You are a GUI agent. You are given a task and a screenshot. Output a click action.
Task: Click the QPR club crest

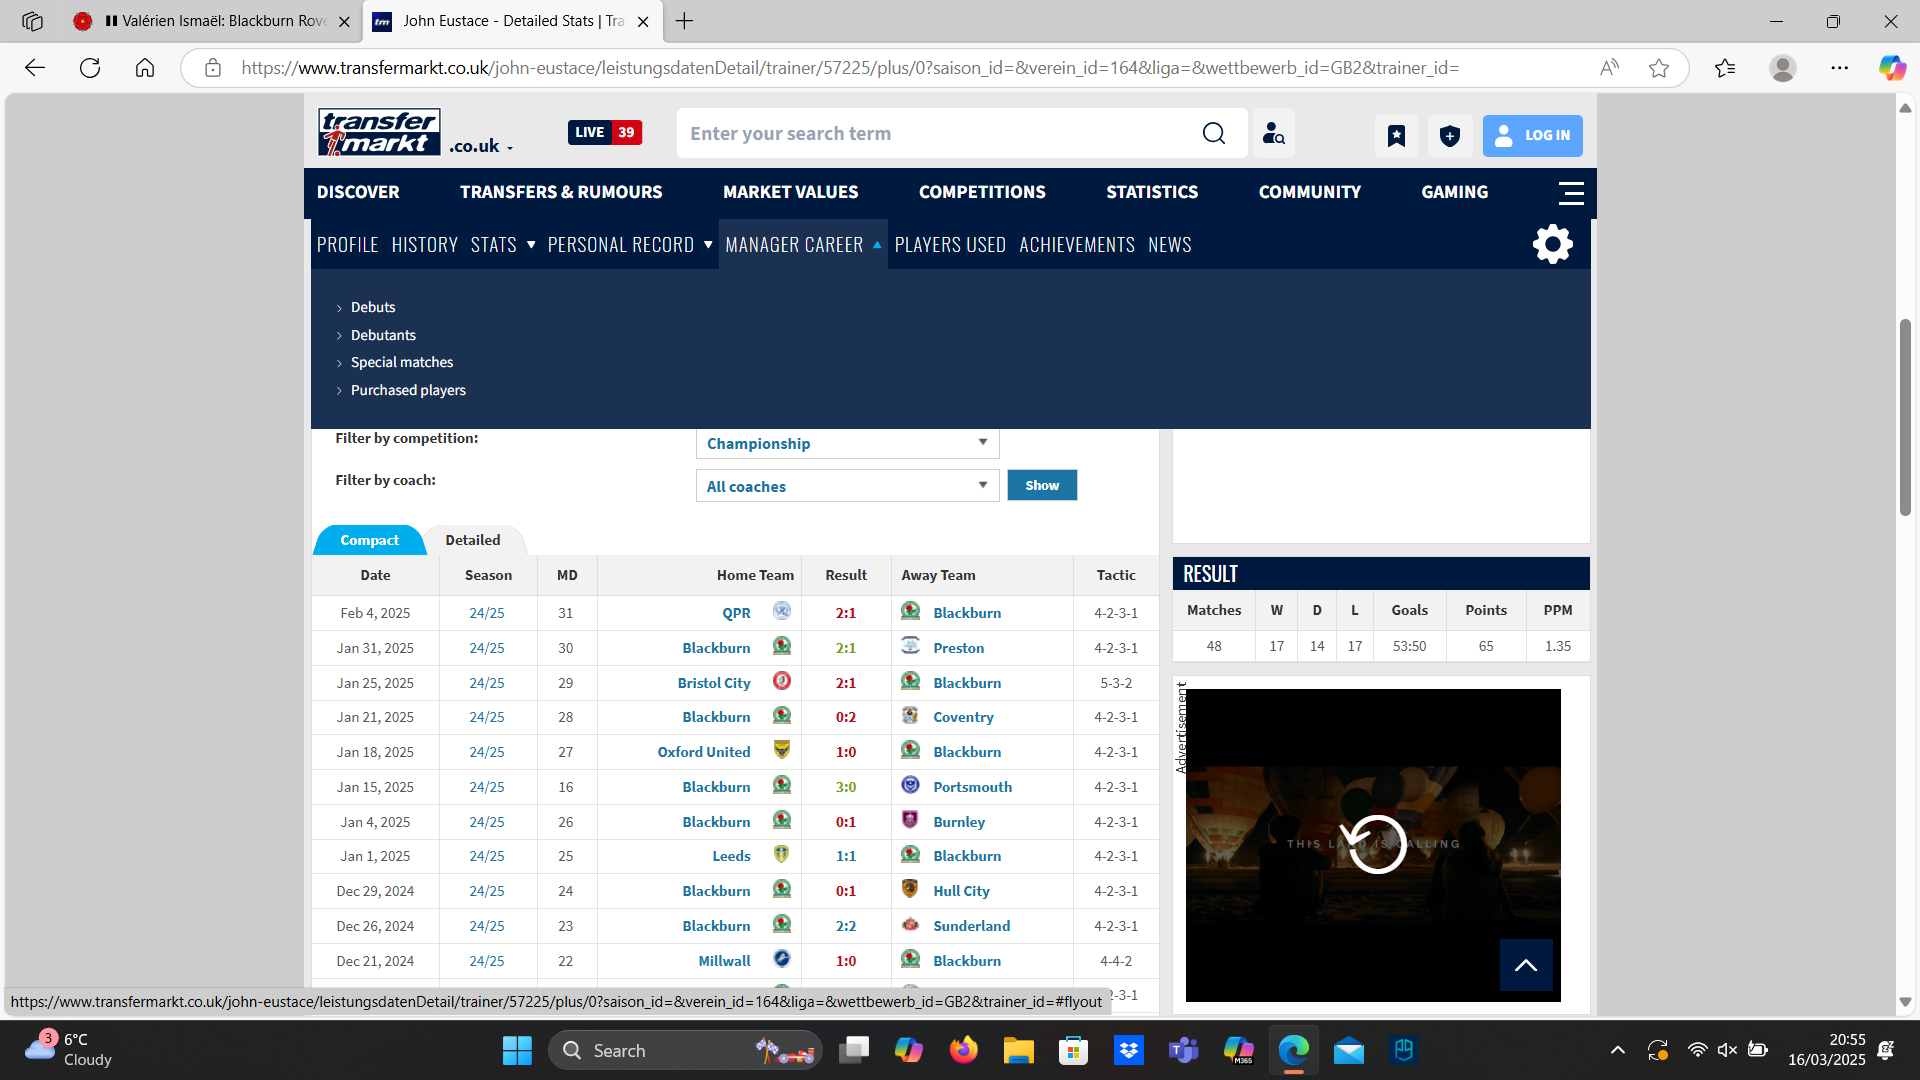tap(782, 611)
